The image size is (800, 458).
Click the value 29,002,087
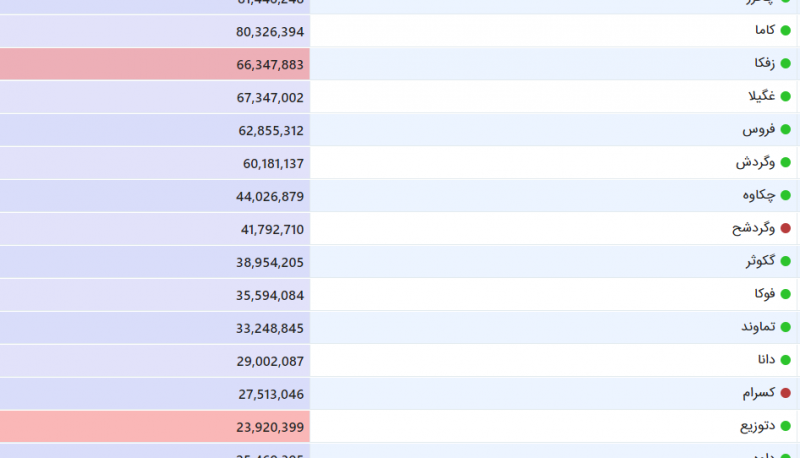tap(270, 361)
